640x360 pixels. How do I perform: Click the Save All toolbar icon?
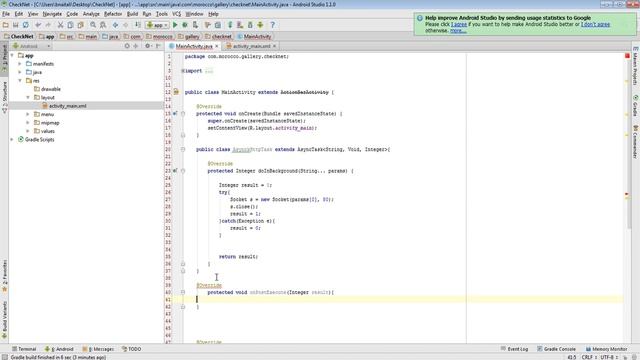tap(16, 25)
